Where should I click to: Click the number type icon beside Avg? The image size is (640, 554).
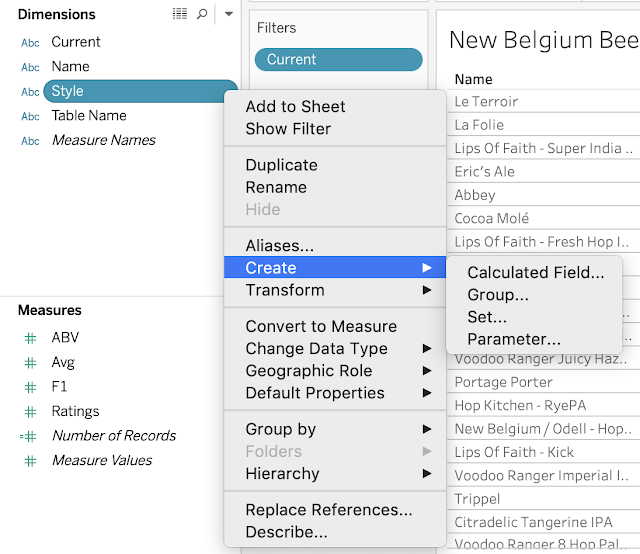tap(31, 363)
